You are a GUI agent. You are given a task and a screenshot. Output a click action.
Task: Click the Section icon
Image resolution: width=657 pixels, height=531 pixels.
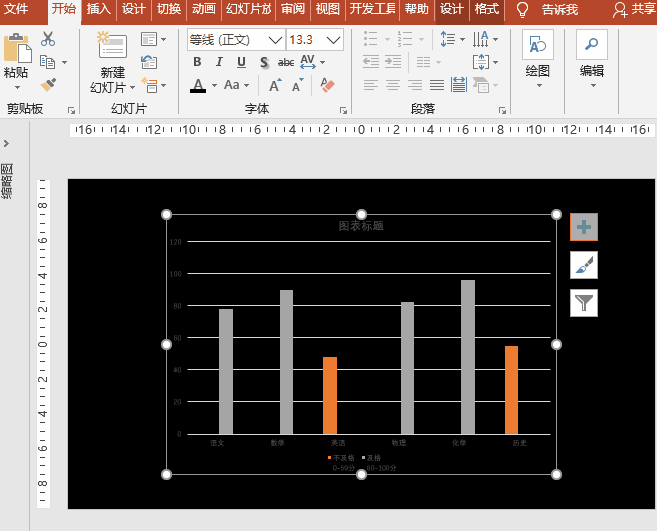point(150,85)
